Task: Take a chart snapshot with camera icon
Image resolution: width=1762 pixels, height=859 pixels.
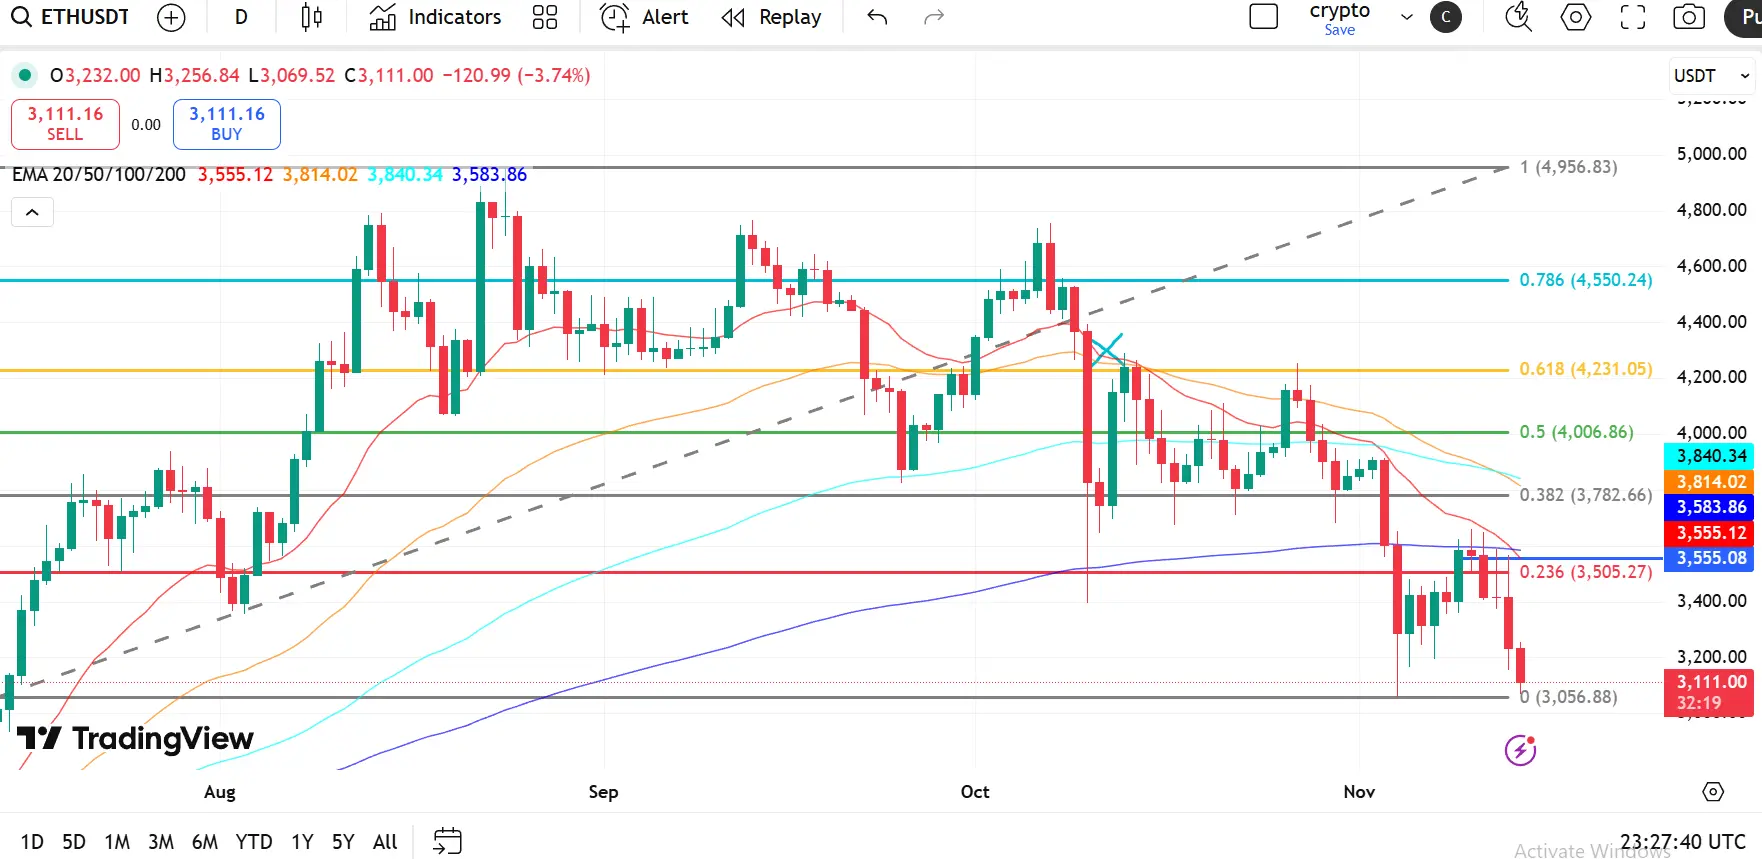Action: click(1689, 17)
